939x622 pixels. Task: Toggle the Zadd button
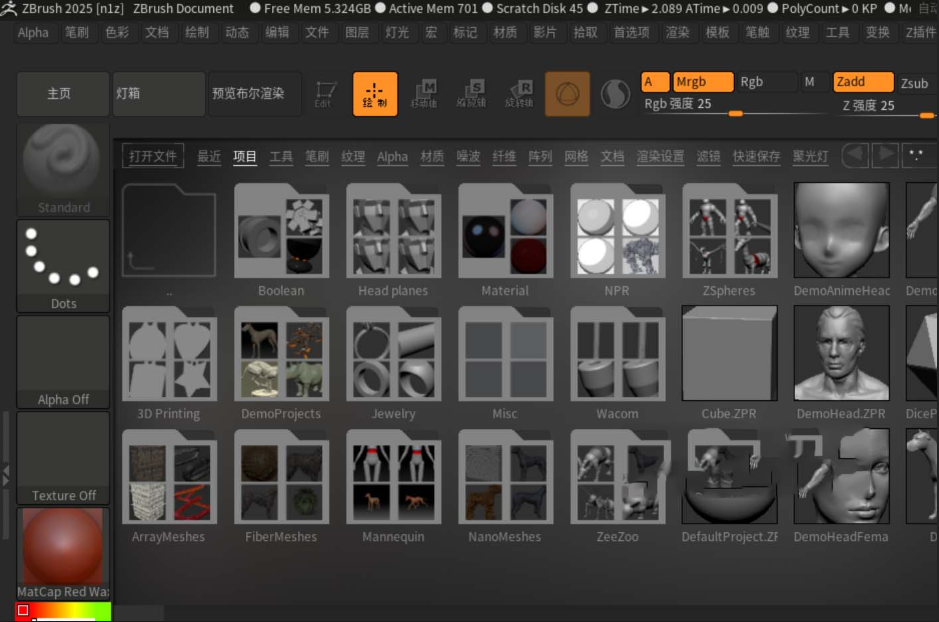(x=863, y=81)
